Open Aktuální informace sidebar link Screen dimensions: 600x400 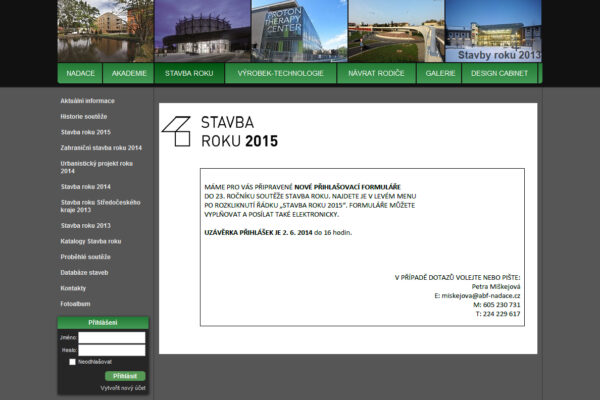[87, 101]
